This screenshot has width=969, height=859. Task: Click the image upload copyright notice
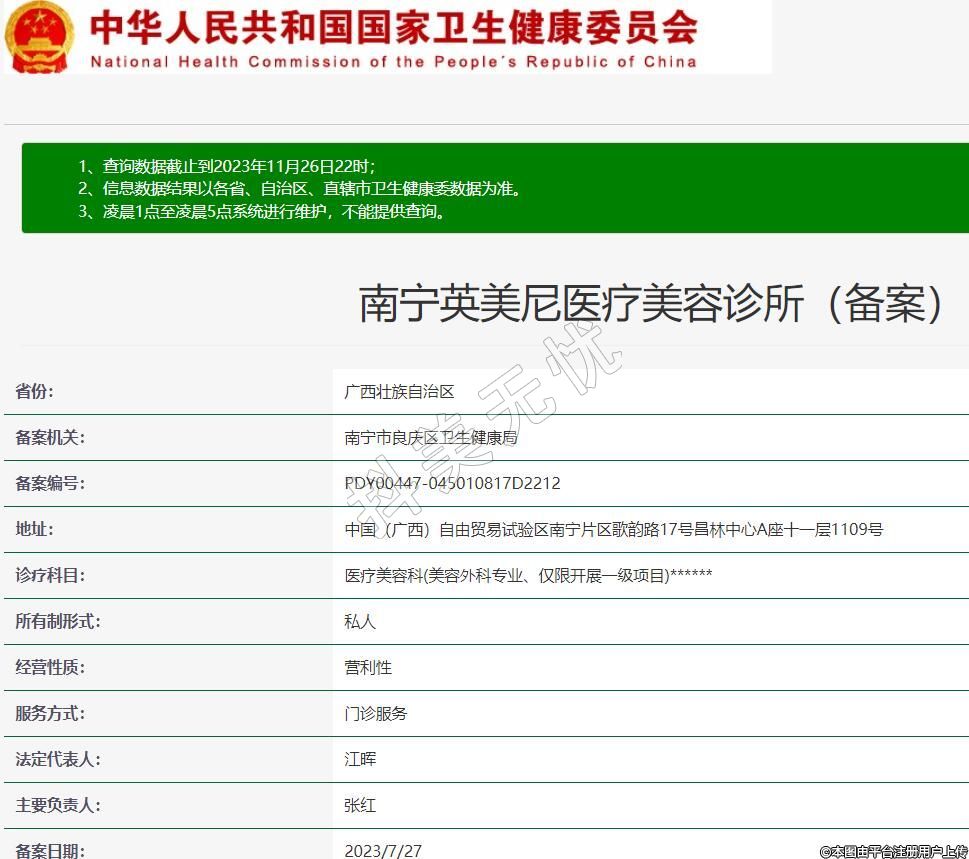click(893, 851)
